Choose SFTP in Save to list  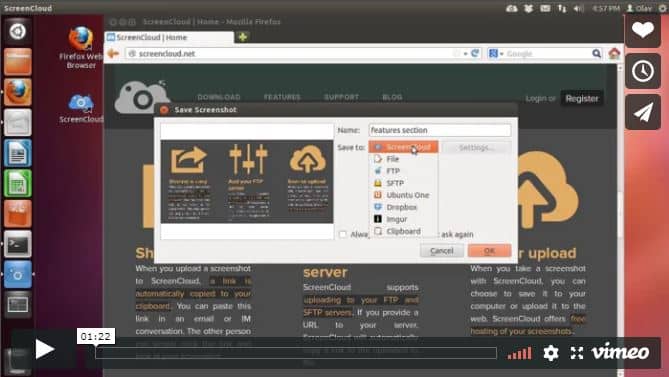coord(404,183)
